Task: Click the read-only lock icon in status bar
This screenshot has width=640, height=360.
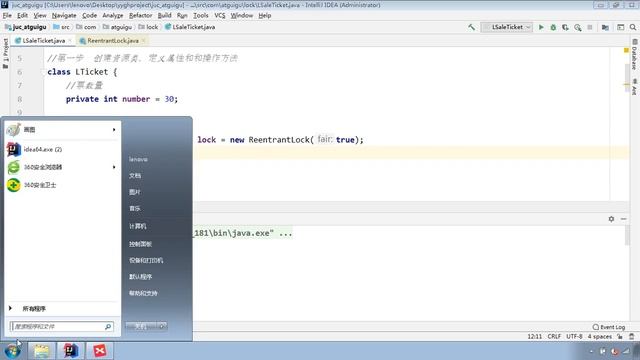Action: click(x=620, y=337)
